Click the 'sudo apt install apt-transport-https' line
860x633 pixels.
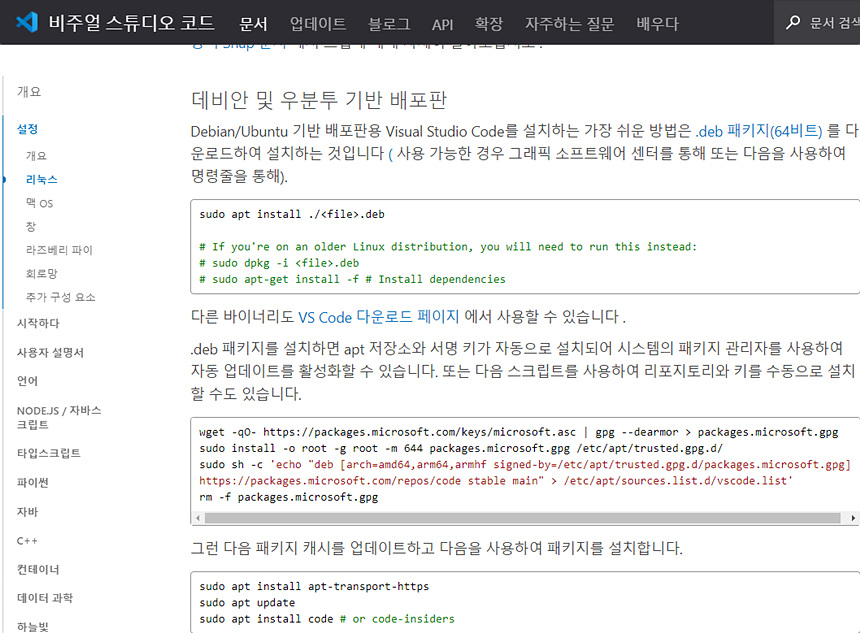(314, 586)
